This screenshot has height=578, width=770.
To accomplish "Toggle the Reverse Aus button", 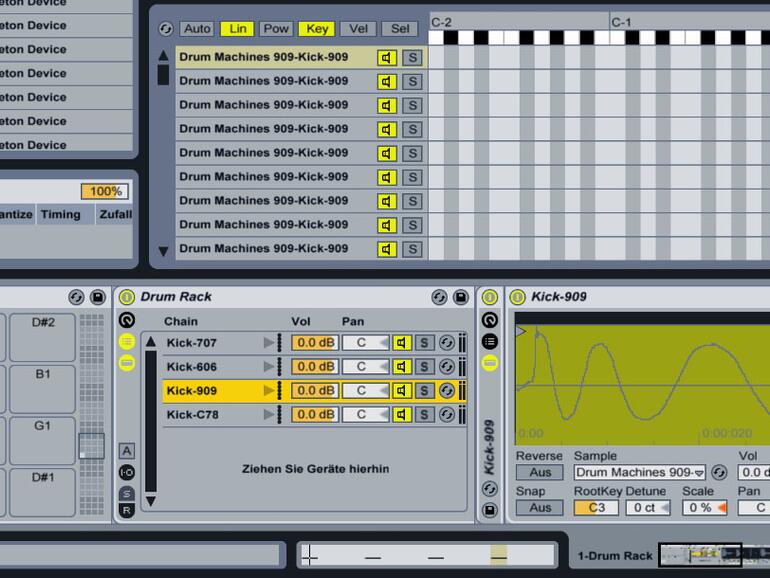I will (540, 472).
